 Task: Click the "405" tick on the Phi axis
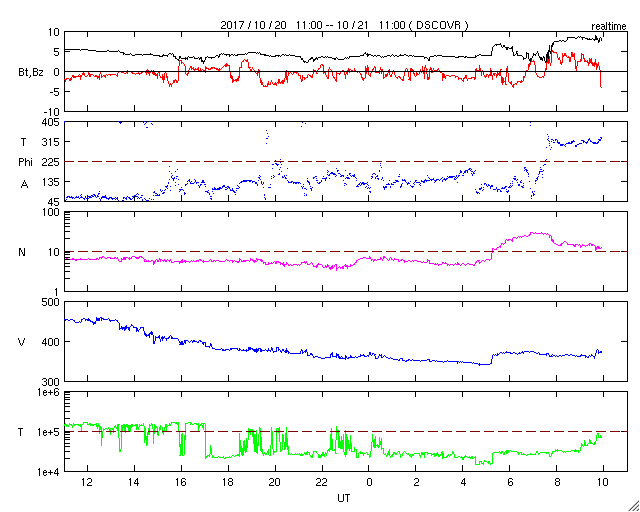tap(51, 122)
